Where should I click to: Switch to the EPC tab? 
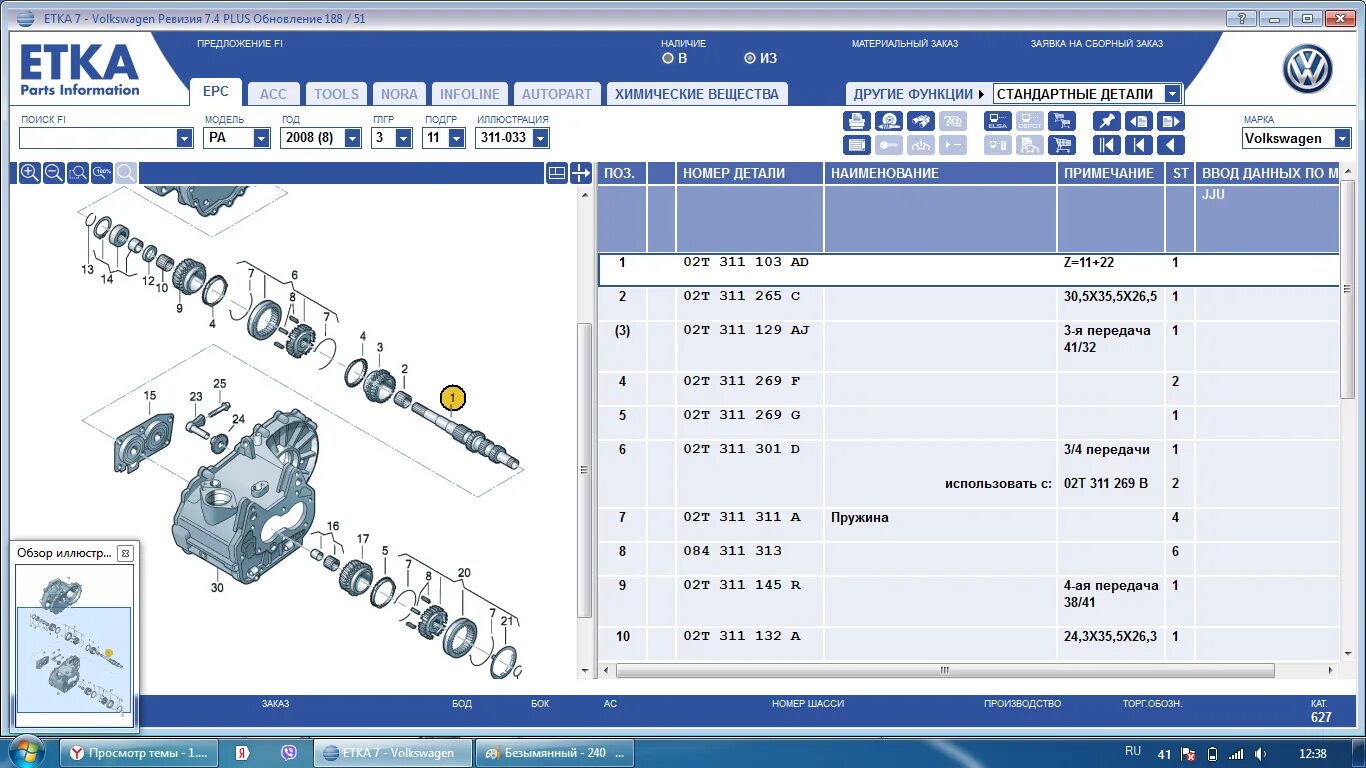click(x=215, y=91)
